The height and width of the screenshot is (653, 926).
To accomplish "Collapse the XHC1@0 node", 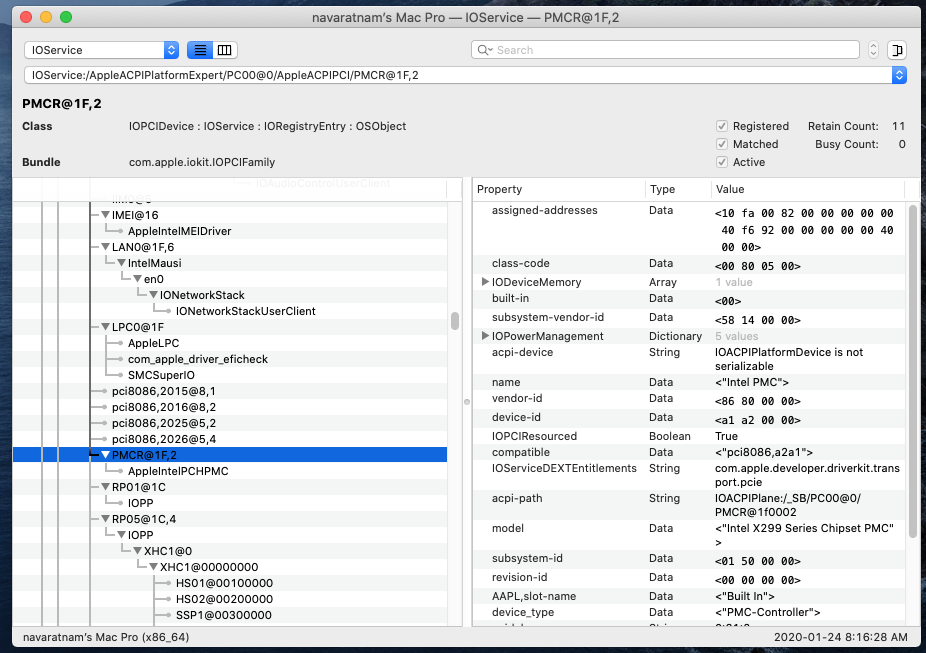I will coord(137,550).
